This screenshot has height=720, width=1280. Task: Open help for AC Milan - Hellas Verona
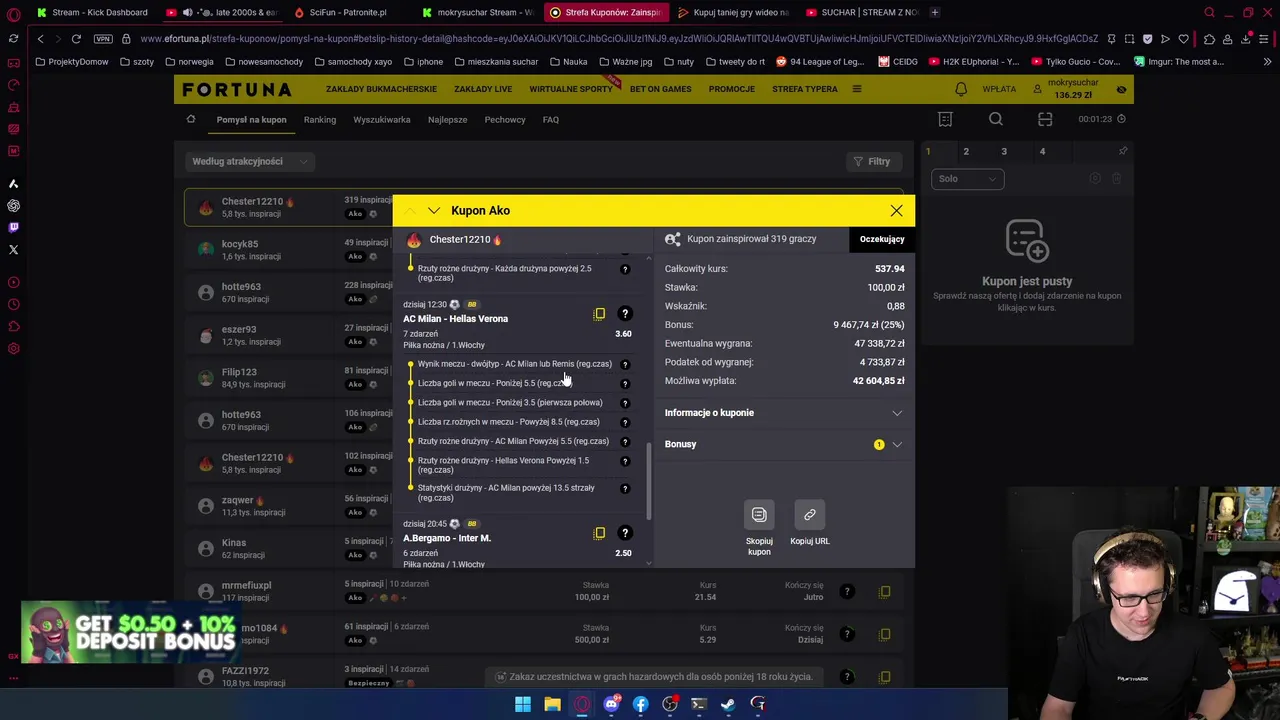tap(625, 314)
